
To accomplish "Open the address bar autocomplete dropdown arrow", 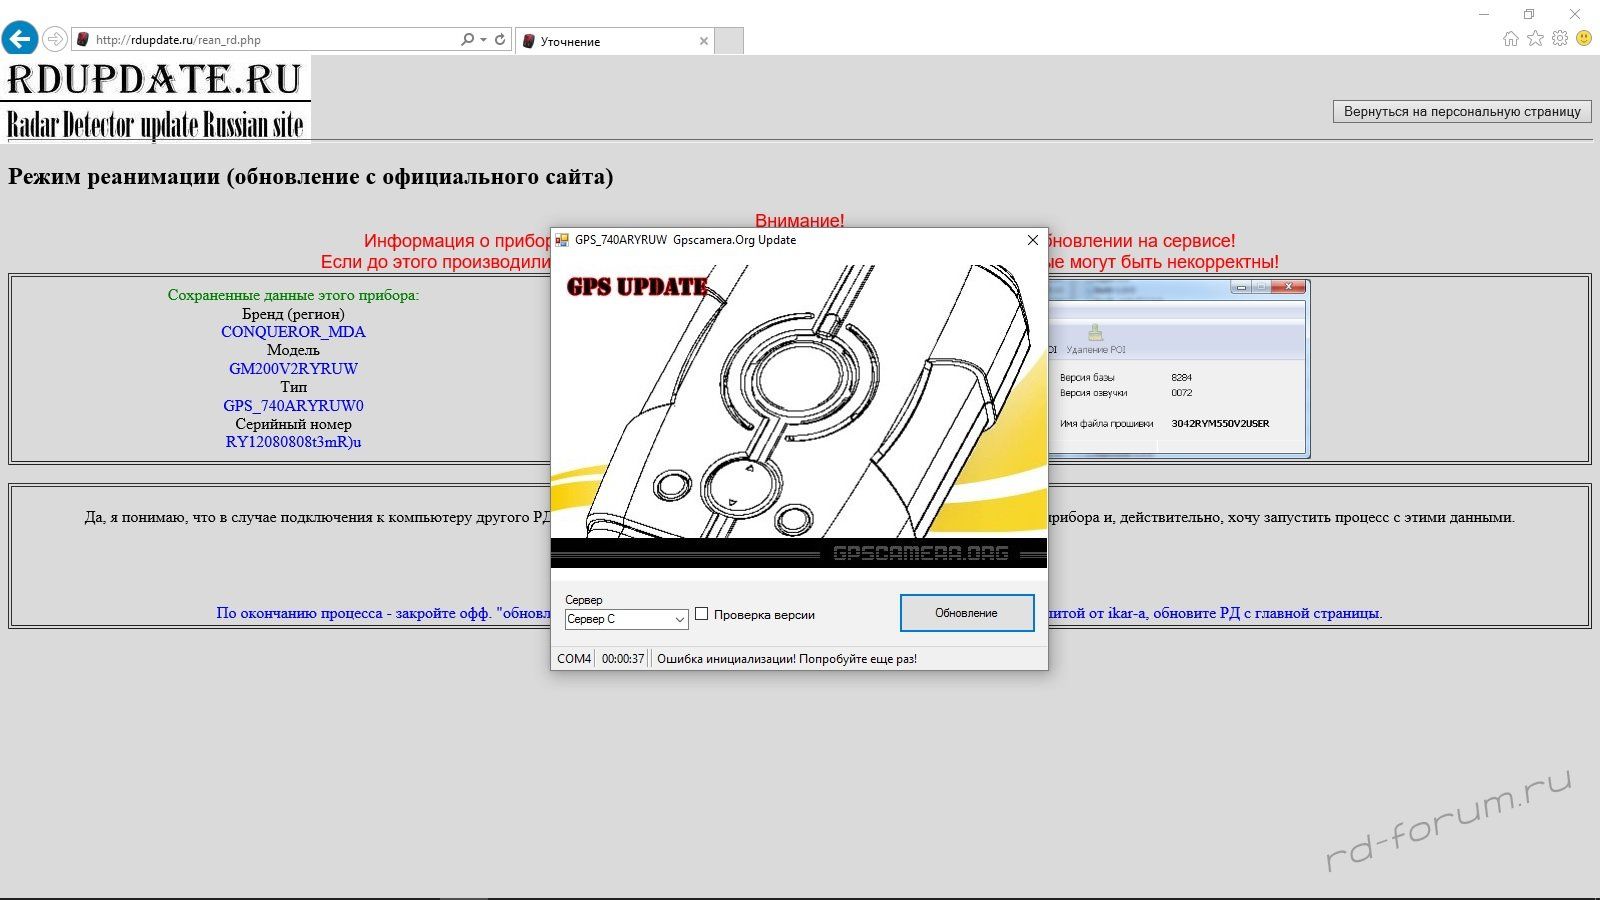I will pos(483,39).
